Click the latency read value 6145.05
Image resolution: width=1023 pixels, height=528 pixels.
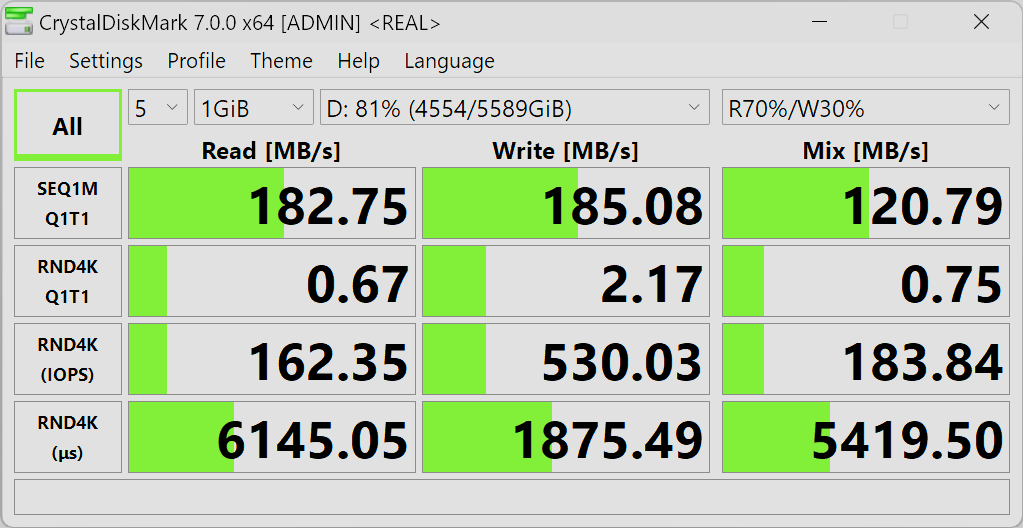coord(272,437)
